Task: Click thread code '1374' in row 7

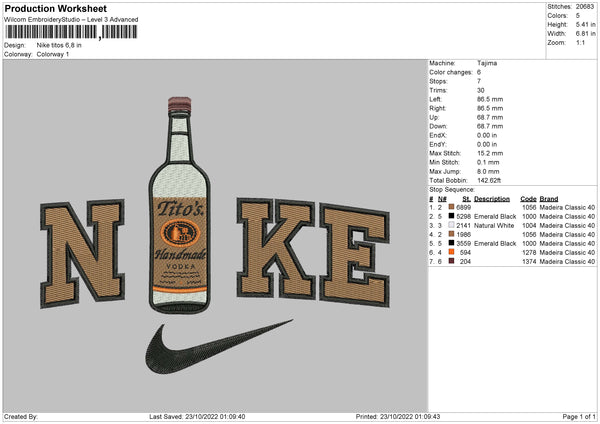Action: (529, 261)
